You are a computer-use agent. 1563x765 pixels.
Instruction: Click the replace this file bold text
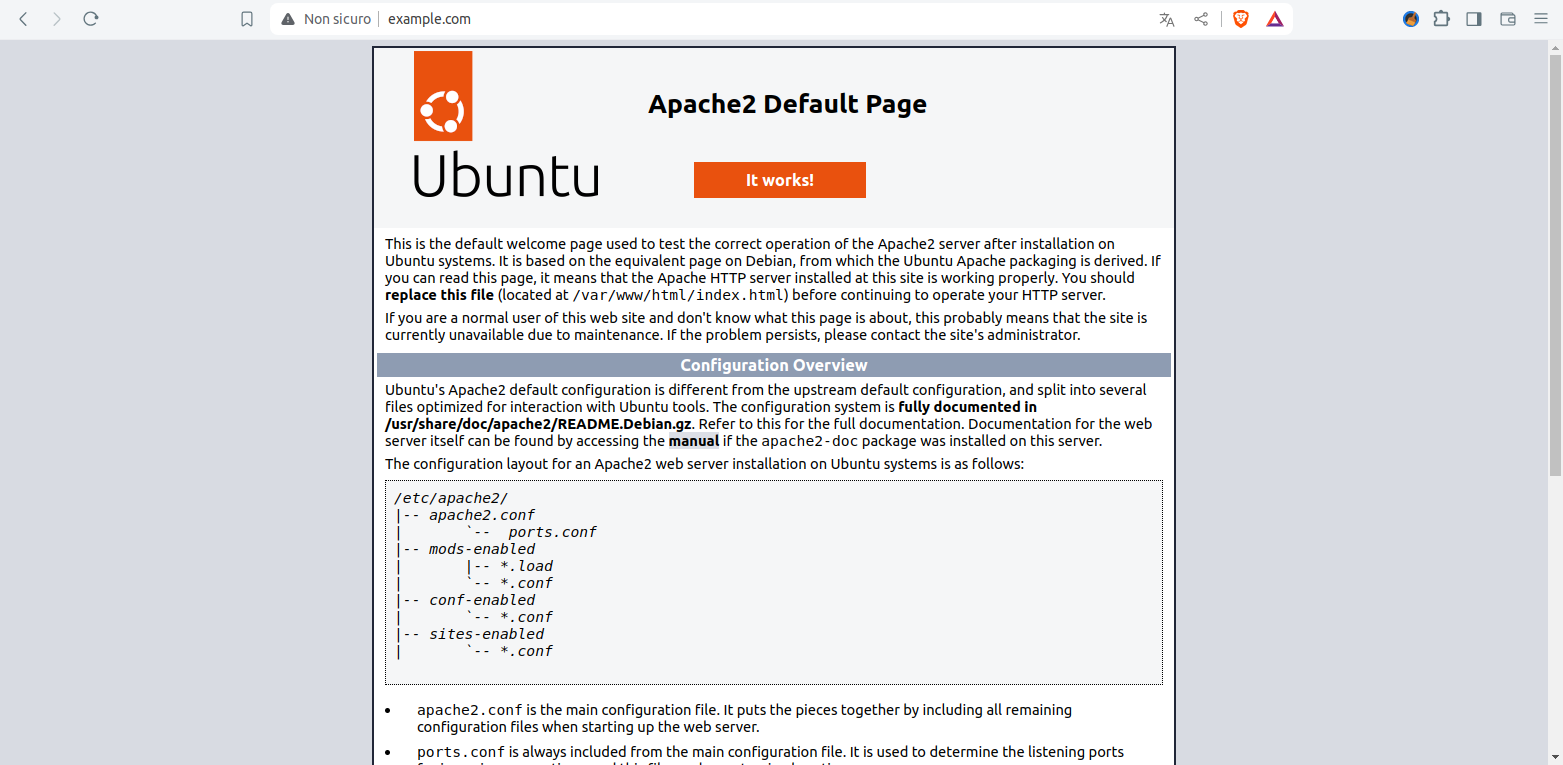(439, 295)
